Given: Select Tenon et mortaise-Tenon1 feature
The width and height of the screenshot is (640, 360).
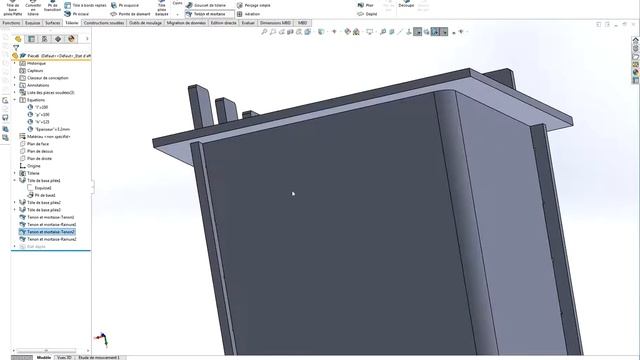Looking at the screenshot, I should point(51,217).
